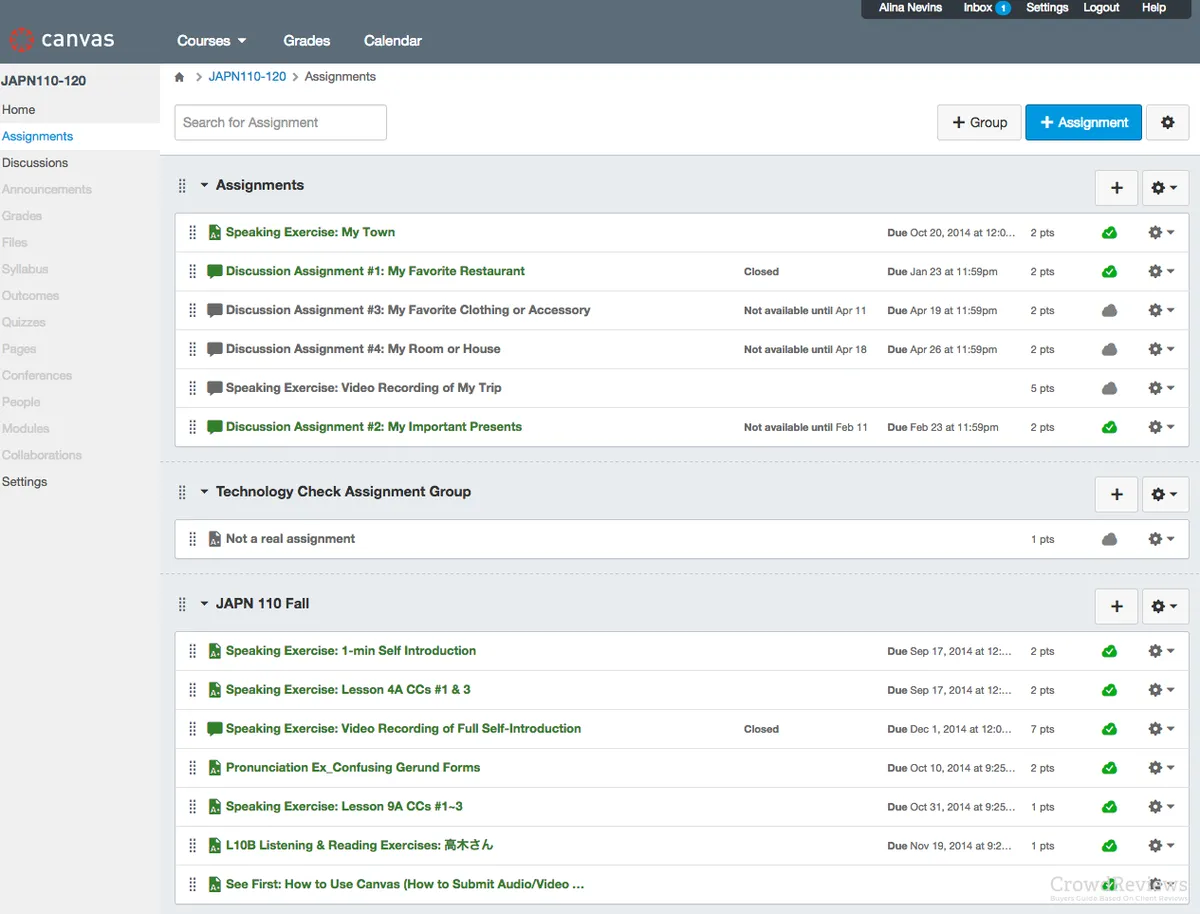Click the assignment icon beside Speaking Exercise: My Town
This screenshot has width=1200, height=914.
click(x=214, y=232)
